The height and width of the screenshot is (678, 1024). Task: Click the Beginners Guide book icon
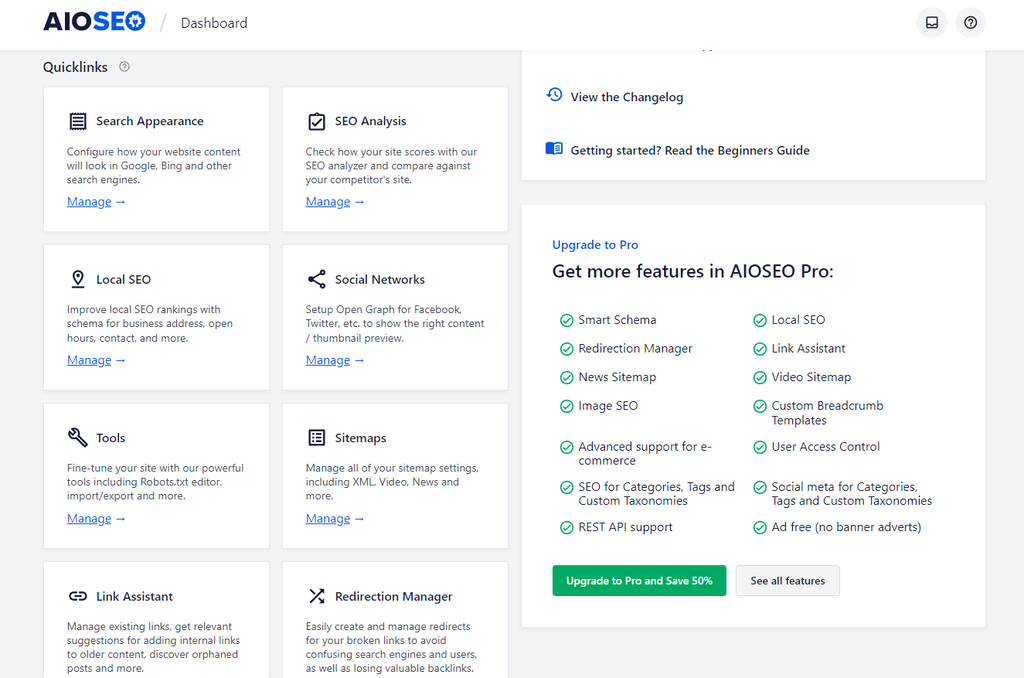(x=554, y=148)
